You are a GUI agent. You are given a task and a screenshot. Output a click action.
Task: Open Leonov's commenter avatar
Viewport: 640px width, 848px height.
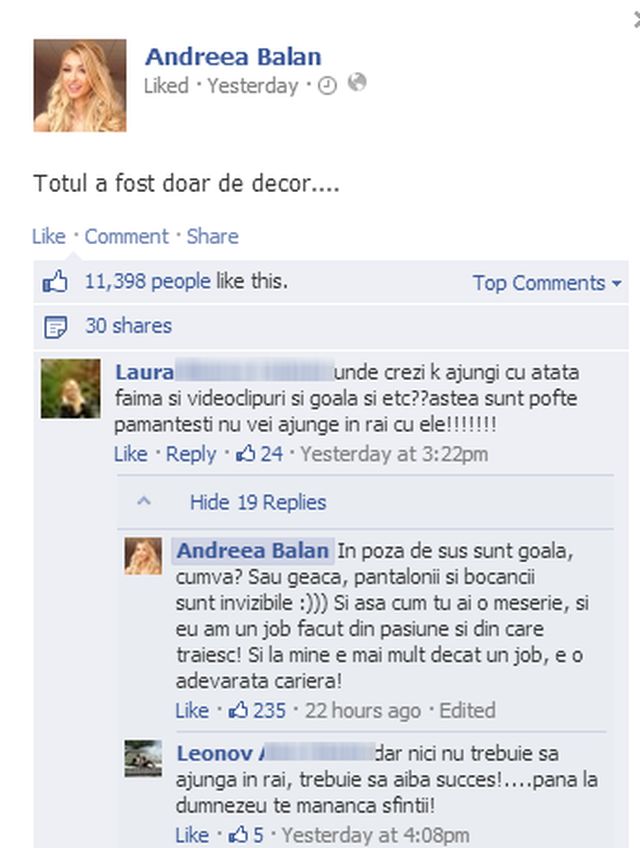(x=143, y=758)
